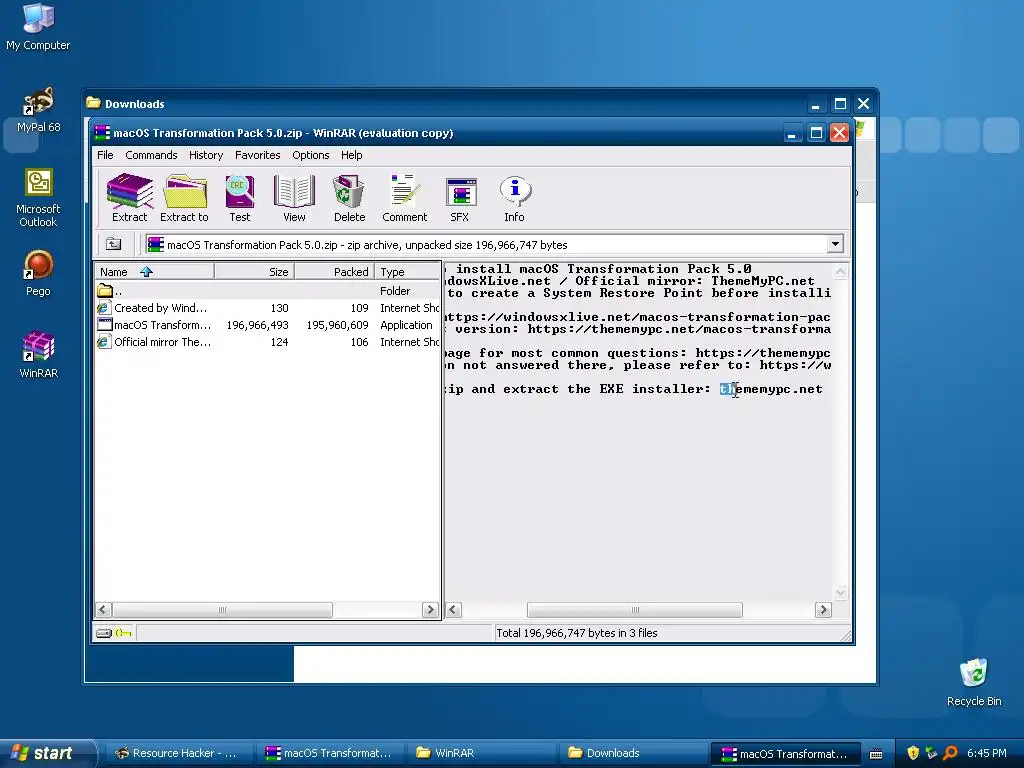Expand the archive path dropdown arrow
The height and width of the screenshot is (768, 1024).
coord(835,244)
